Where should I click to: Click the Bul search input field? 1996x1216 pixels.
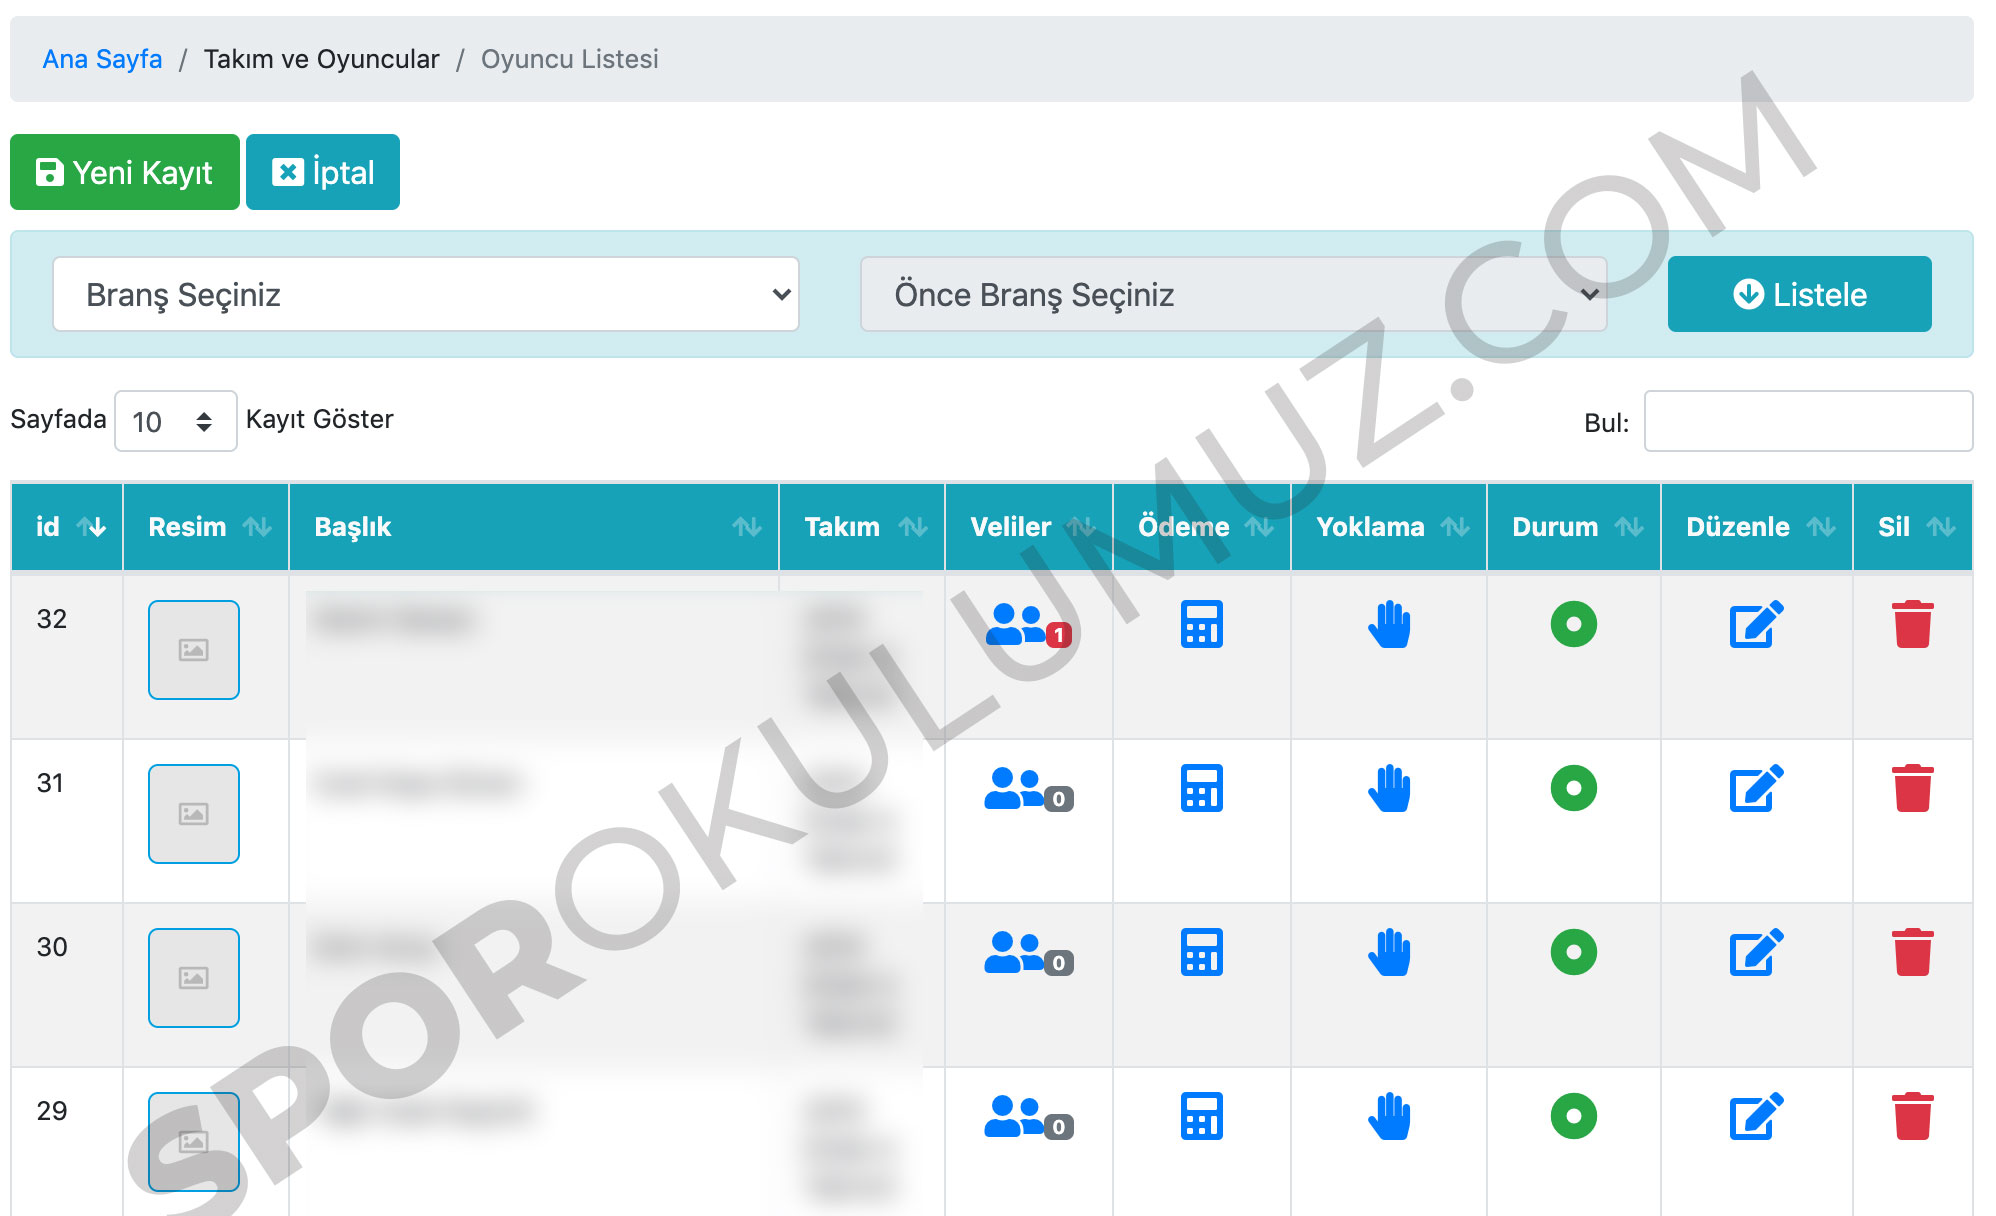(x=1807, y=421)
